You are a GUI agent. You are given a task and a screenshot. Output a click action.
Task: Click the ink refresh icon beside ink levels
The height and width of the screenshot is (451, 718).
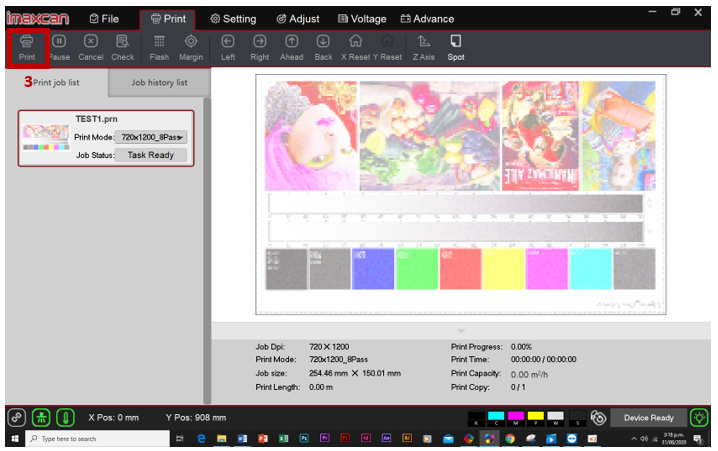point(598,418)
